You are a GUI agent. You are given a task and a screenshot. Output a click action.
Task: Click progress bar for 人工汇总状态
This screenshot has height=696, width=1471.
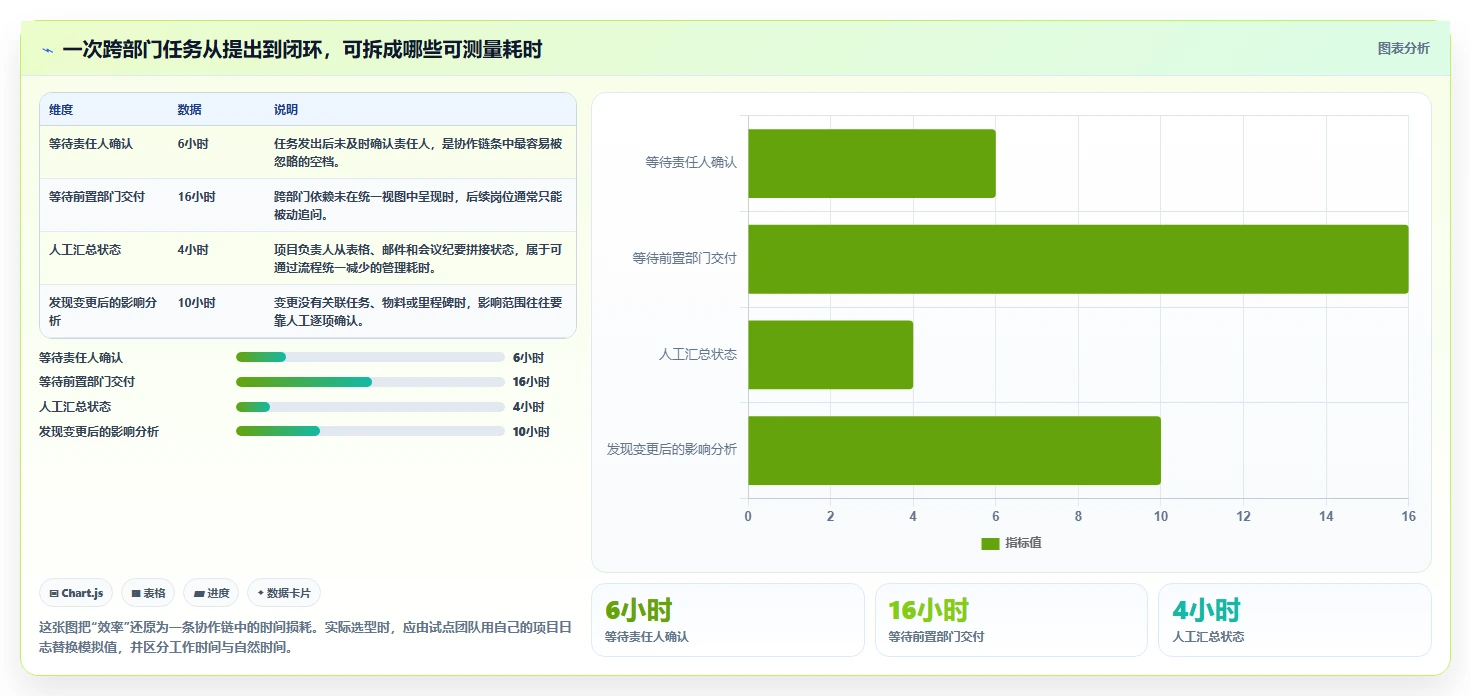pos(370,407)
